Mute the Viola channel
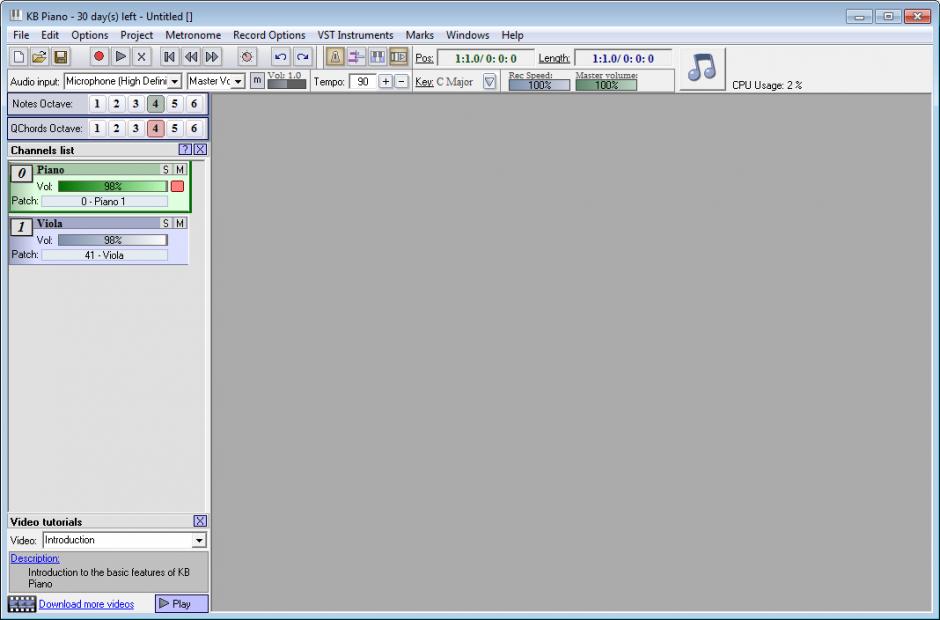The width and height of the screenshot is (940, 620). (x=180, y=223)
